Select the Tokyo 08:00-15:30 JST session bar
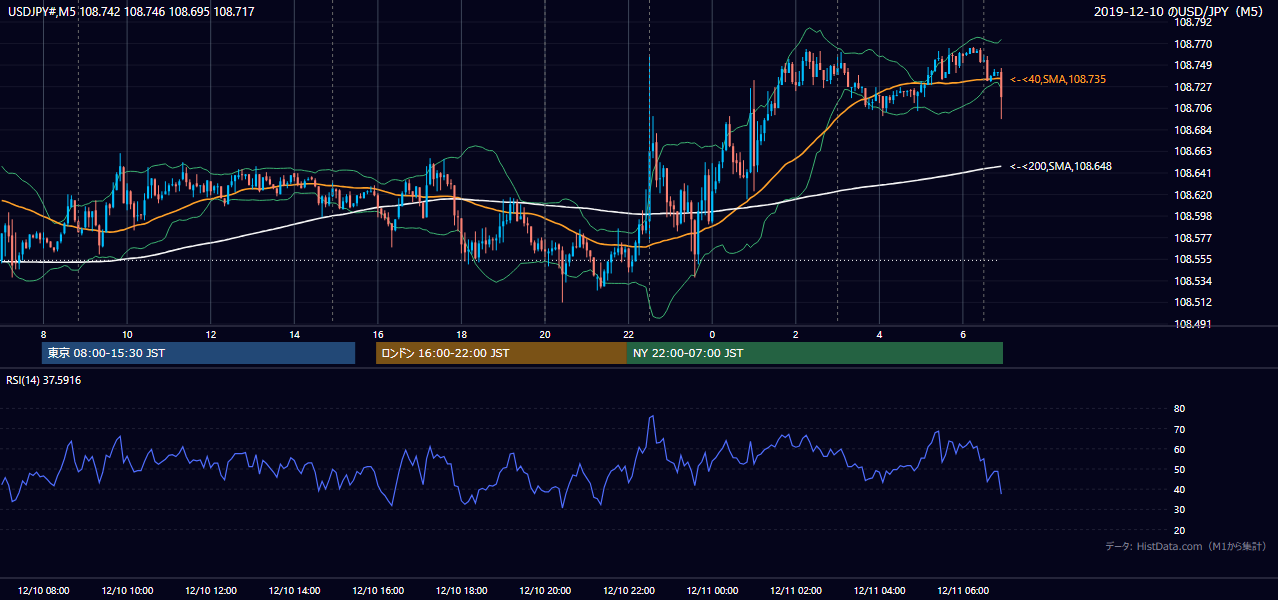The image size is (1278, 600). click(x=199, y=353)
